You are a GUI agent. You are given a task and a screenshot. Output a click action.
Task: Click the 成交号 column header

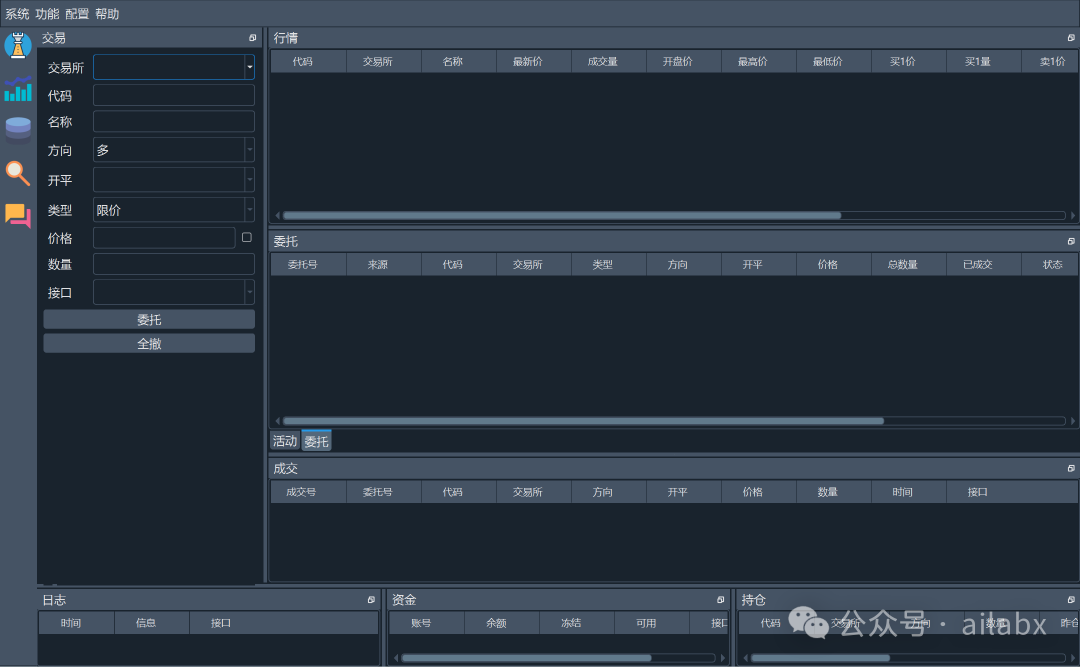309,492
